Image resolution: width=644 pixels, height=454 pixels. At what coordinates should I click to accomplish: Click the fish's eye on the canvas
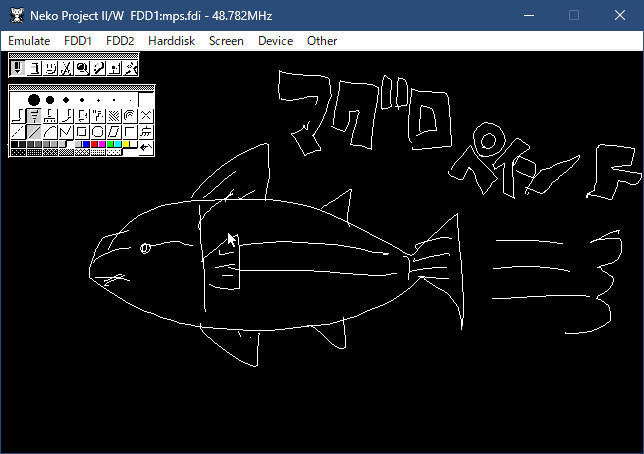(145, 247)
